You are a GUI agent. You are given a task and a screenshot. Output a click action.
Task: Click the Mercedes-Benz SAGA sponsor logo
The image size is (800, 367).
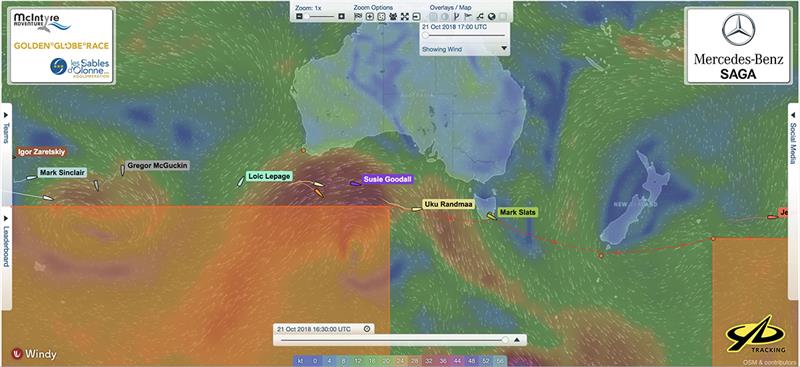738,46
